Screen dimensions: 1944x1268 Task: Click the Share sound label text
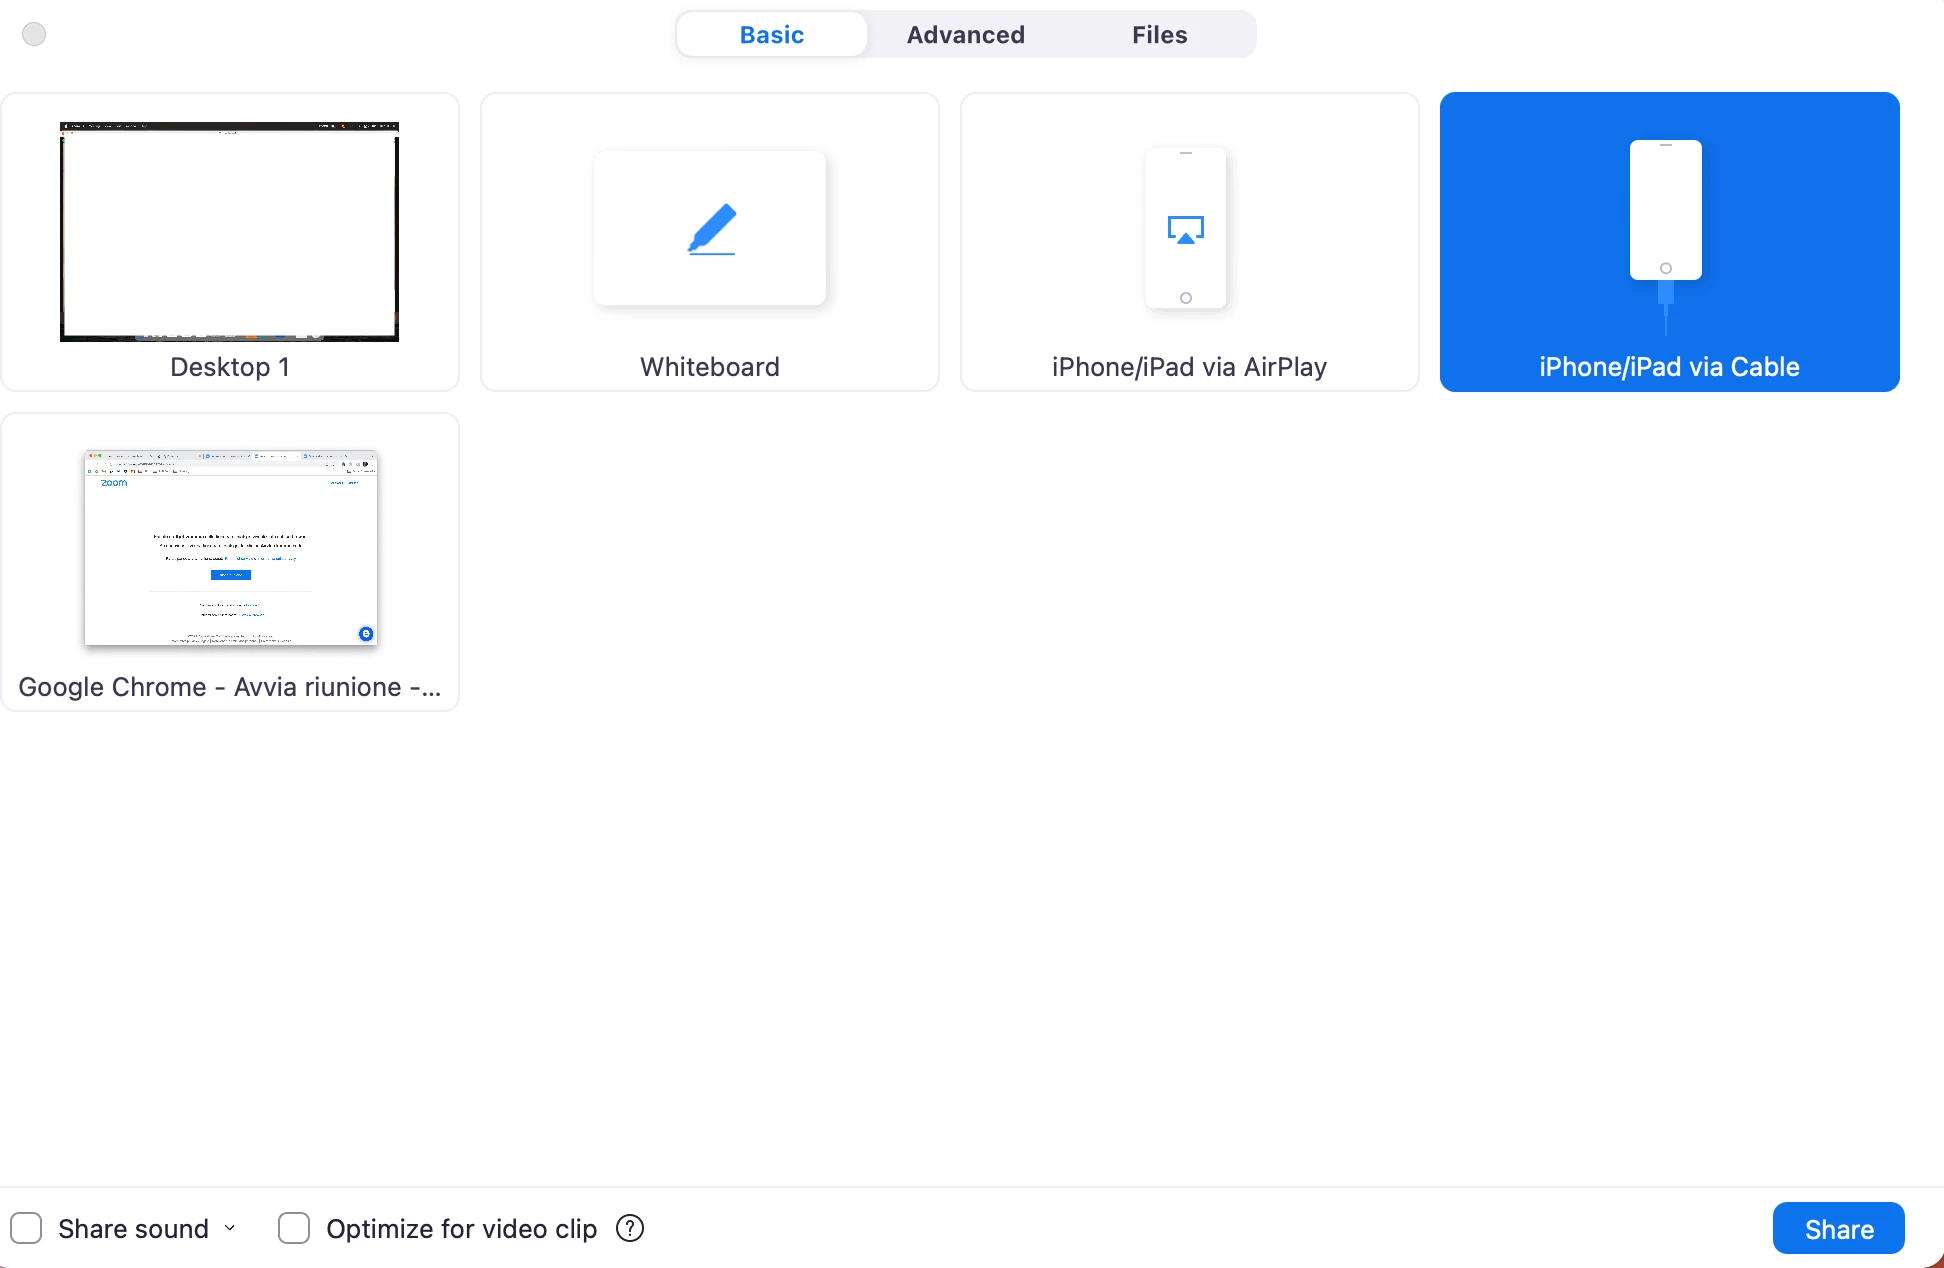coord(133,1228)
